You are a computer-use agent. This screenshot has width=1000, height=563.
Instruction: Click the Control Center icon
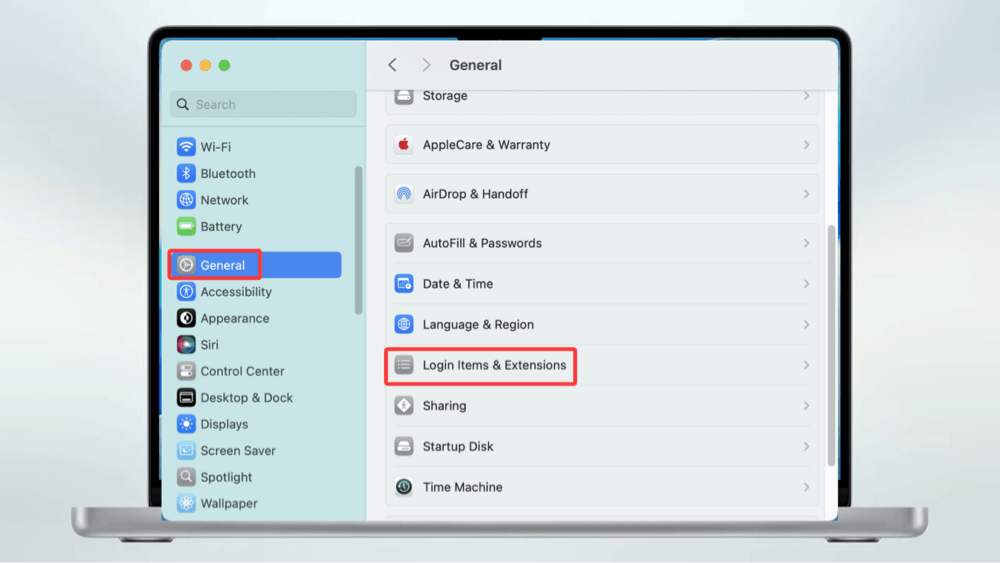[186, 371]
